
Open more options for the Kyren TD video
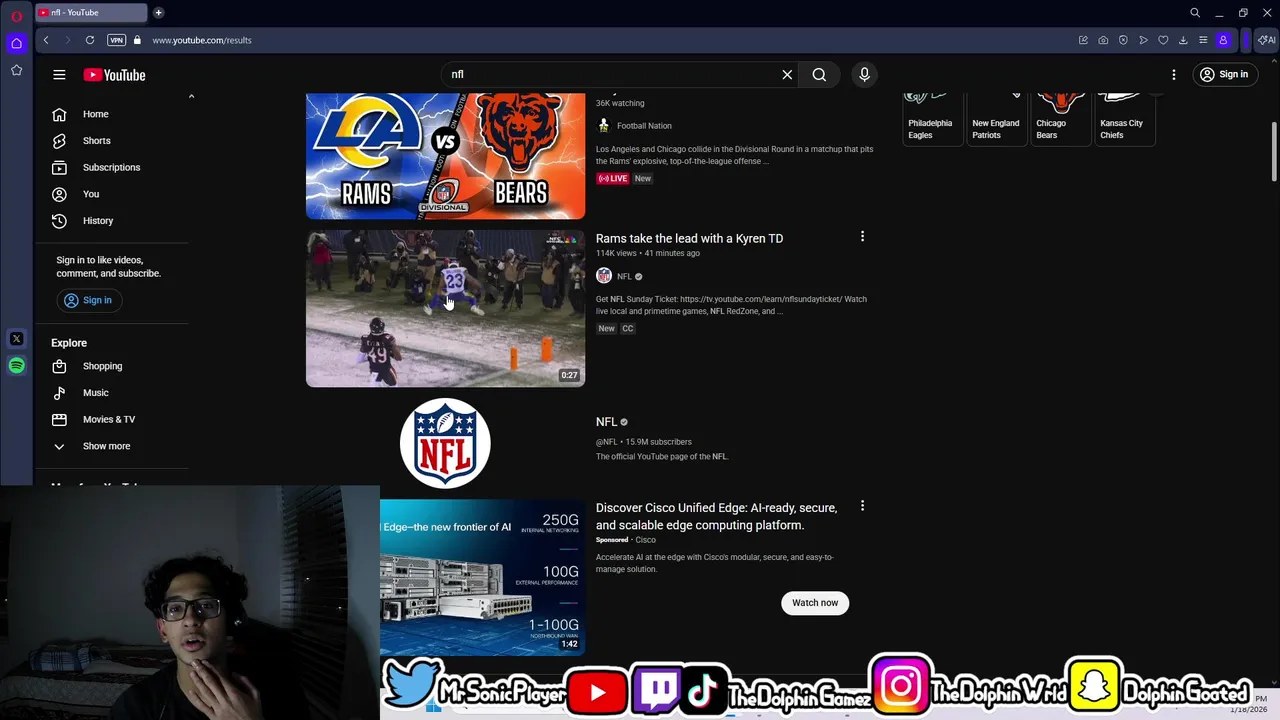pyautogui.click(x=862, y=237)
